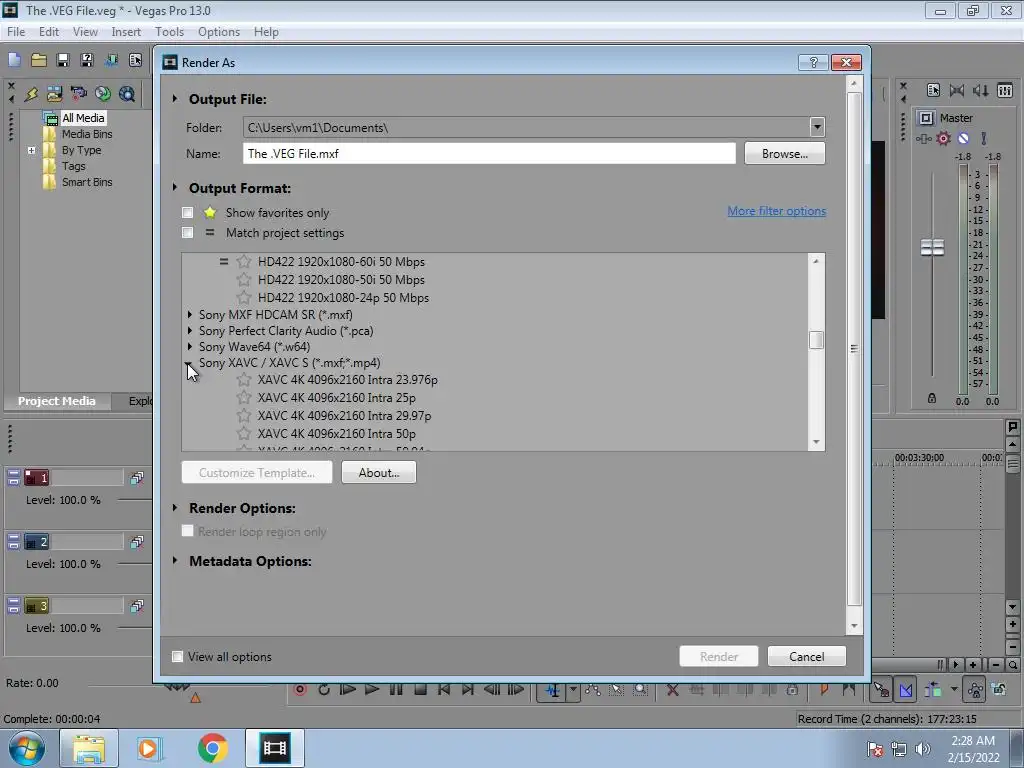Screen dimensions: 1024x768
Task: Click the Browse... button
Action: click(784, 153)
